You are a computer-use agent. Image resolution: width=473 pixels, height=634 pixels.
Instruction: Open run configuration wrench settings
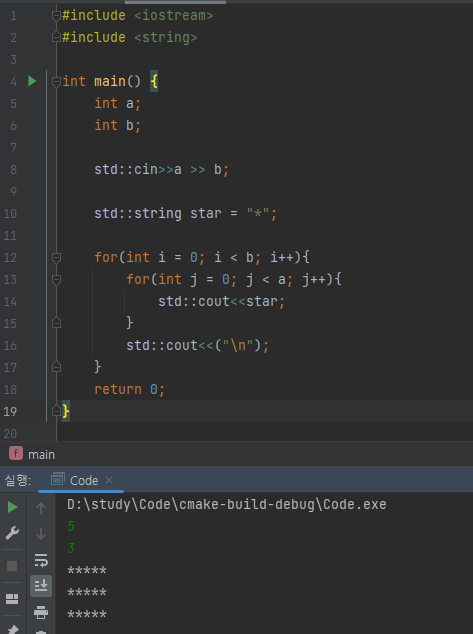pos(12,533)
